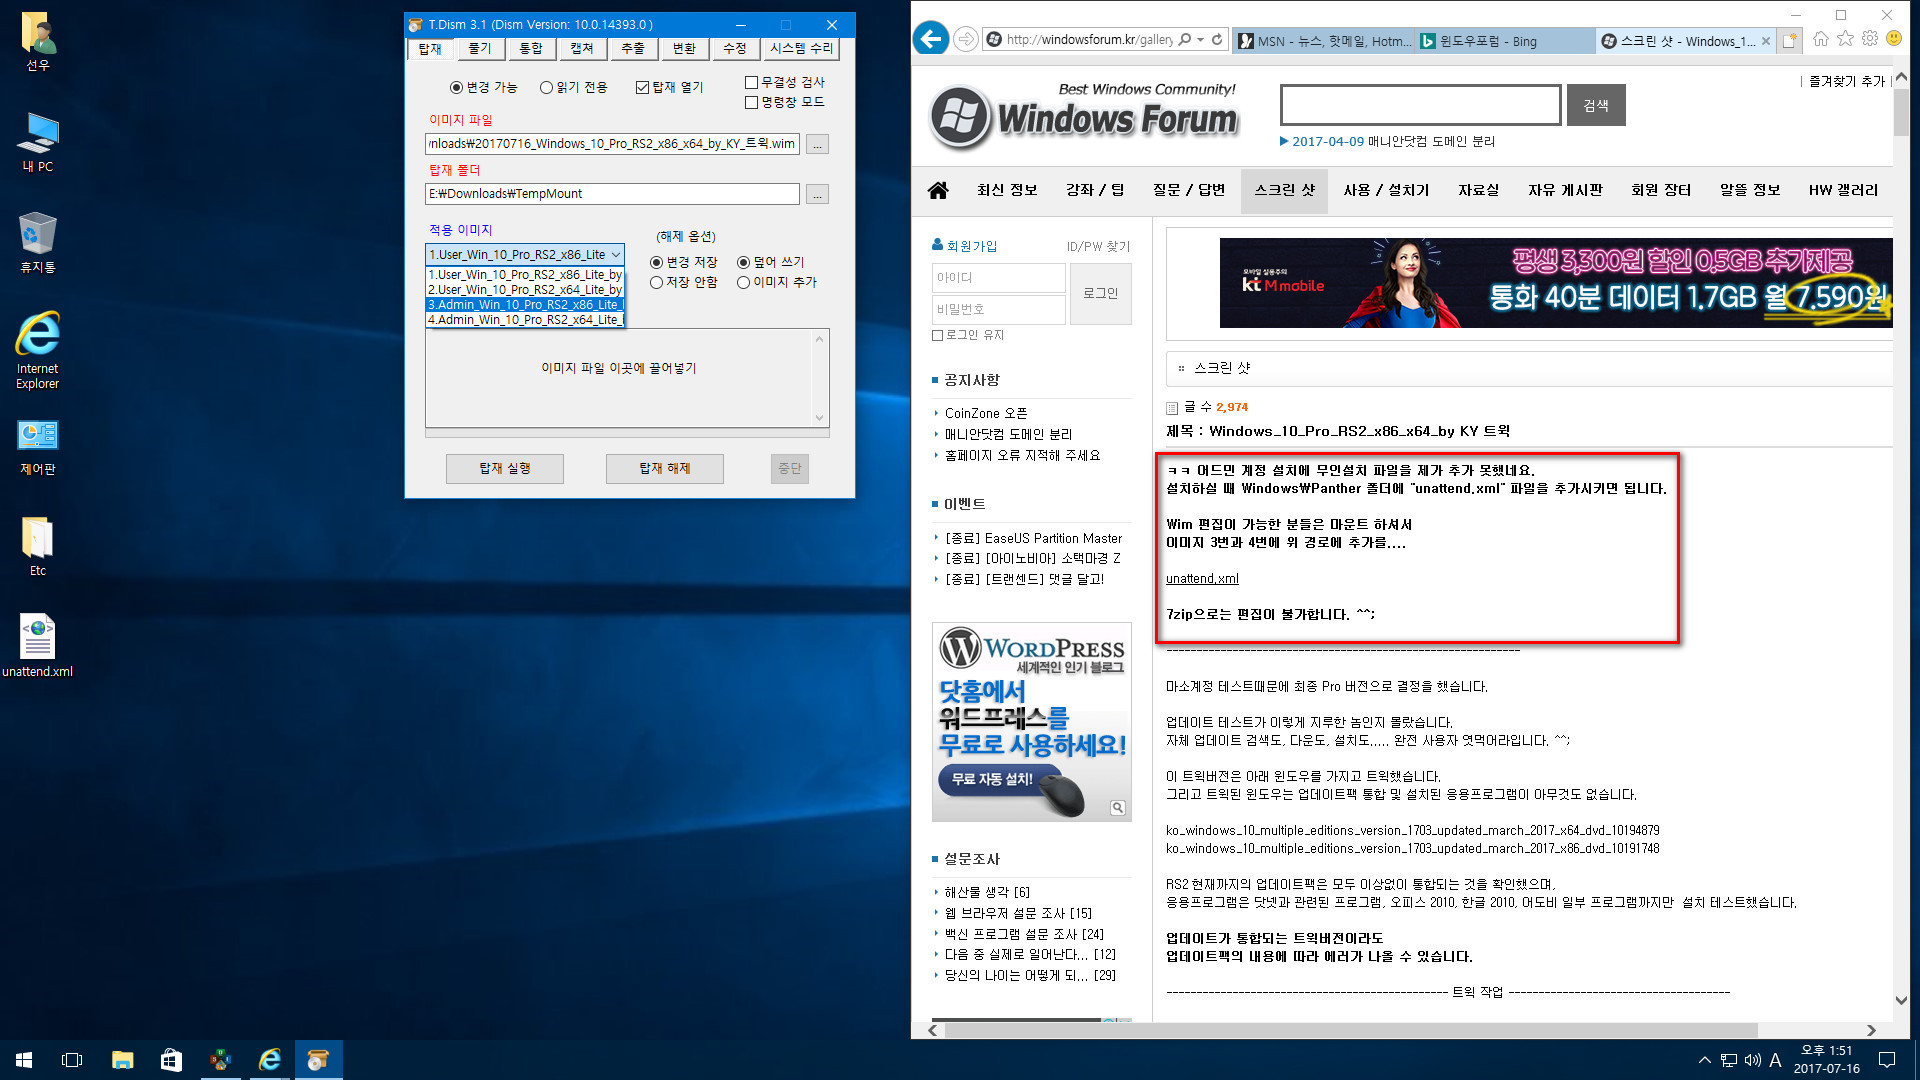The height and width of the screenshot is (1080, 1920).
Task: Select the 내 PC desktop icon
Action: coord(38,142)
